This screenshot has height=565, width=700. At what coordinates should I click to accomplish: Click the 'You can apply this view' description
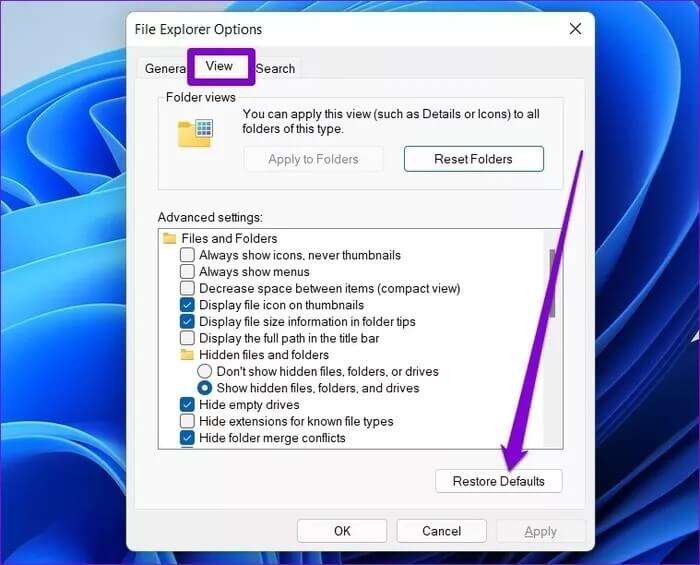coord(391,121)
